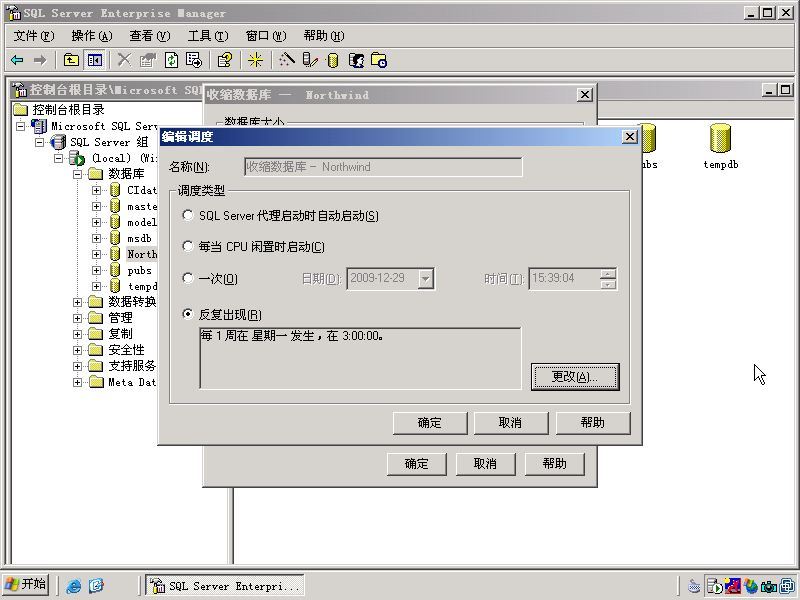Click the Forward arrow toolbar icon
Image resolution: width=800 pixels, height=600 pixels.
39,60
